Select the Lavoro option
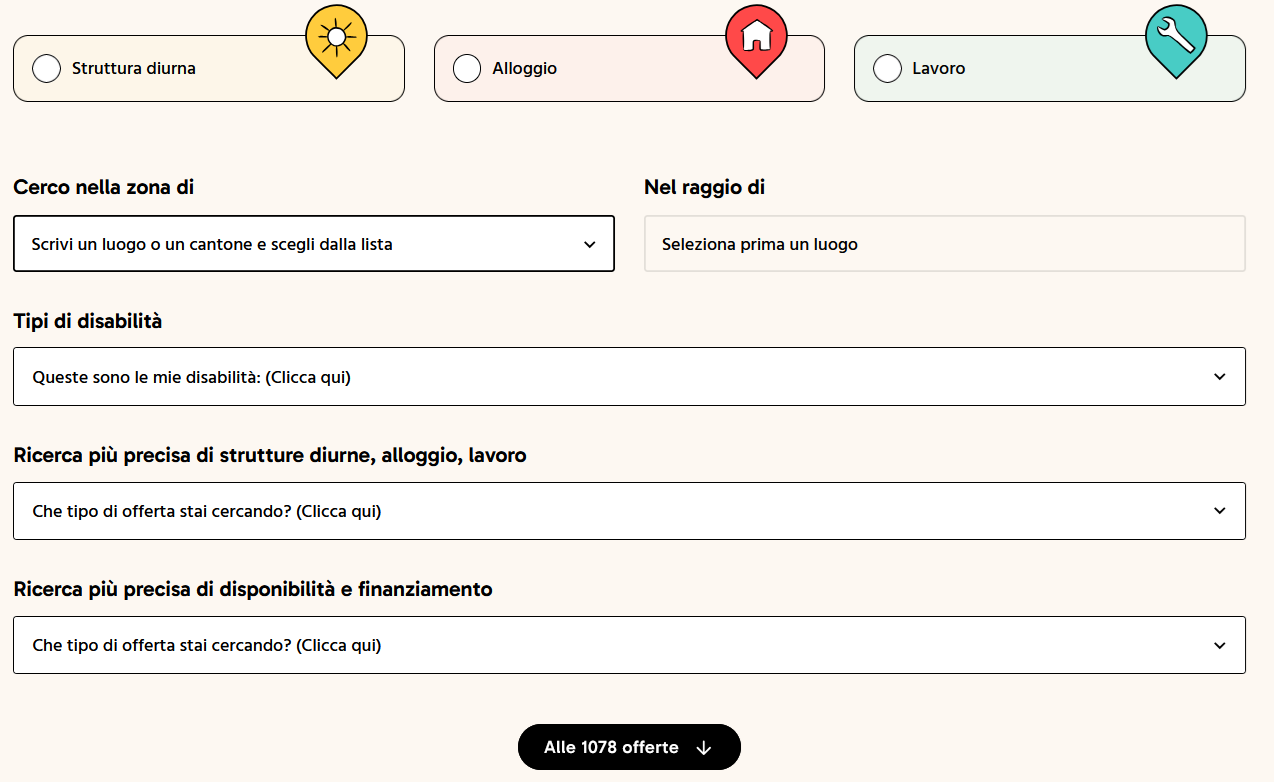The image size is (1274, 782). (x=887, y=67)
